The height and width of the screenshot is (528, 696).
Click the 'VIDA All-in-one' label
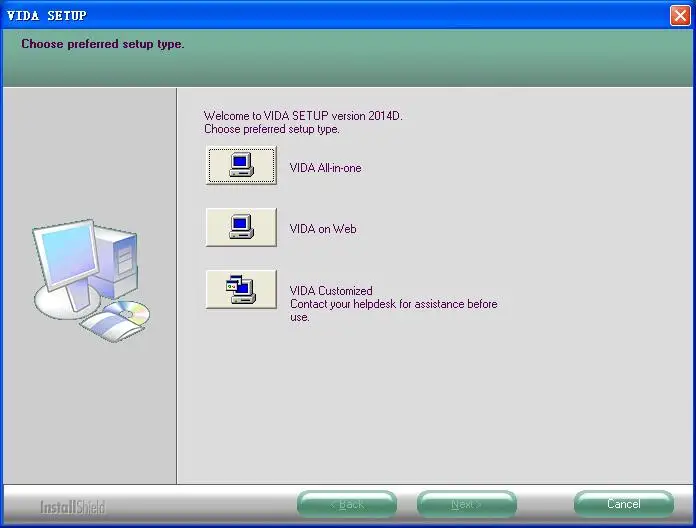coord(325,168)
